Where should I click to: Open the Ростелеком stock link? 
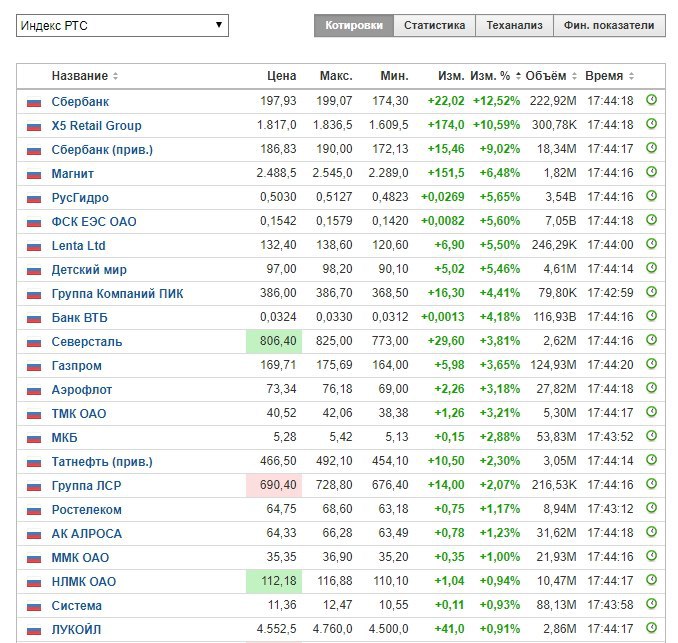(x=86, y=510)
